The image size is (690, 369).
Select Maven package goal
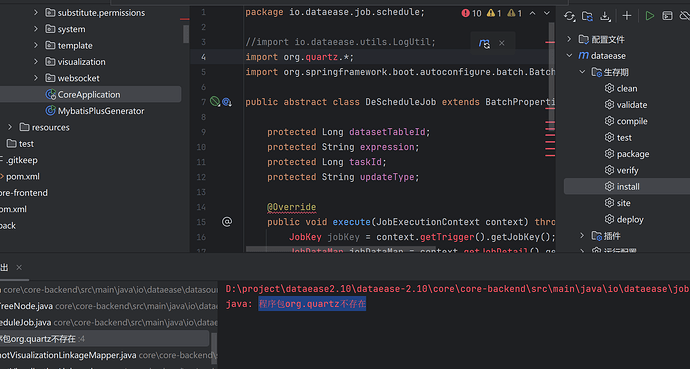click(x=627, y=153)
